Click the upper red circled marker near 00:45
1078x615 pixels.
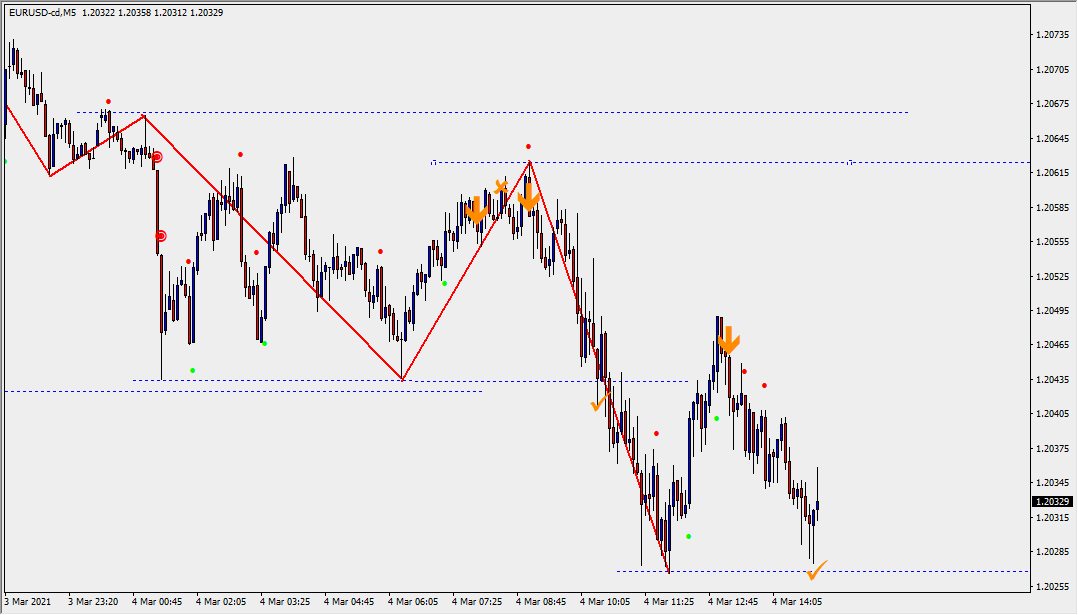[157, 157]
